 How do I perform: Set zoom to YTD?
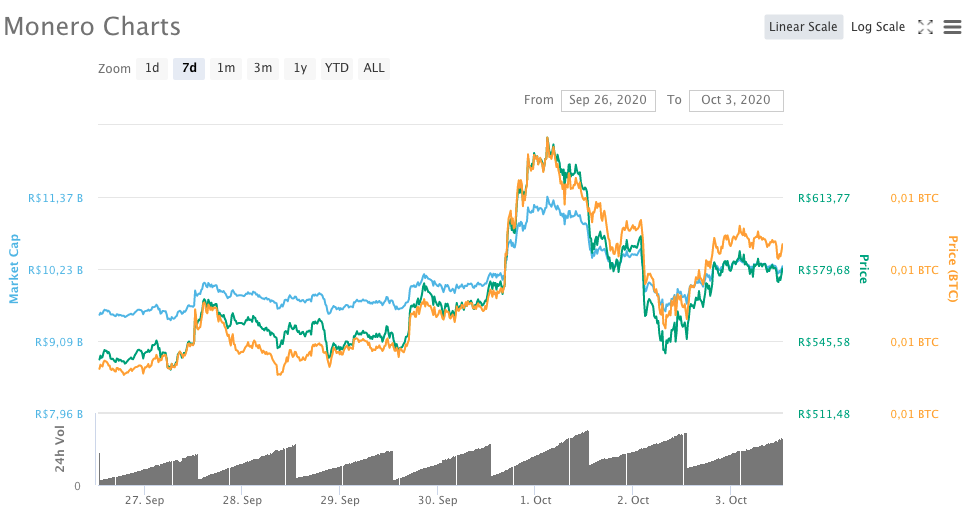(337, 68)
